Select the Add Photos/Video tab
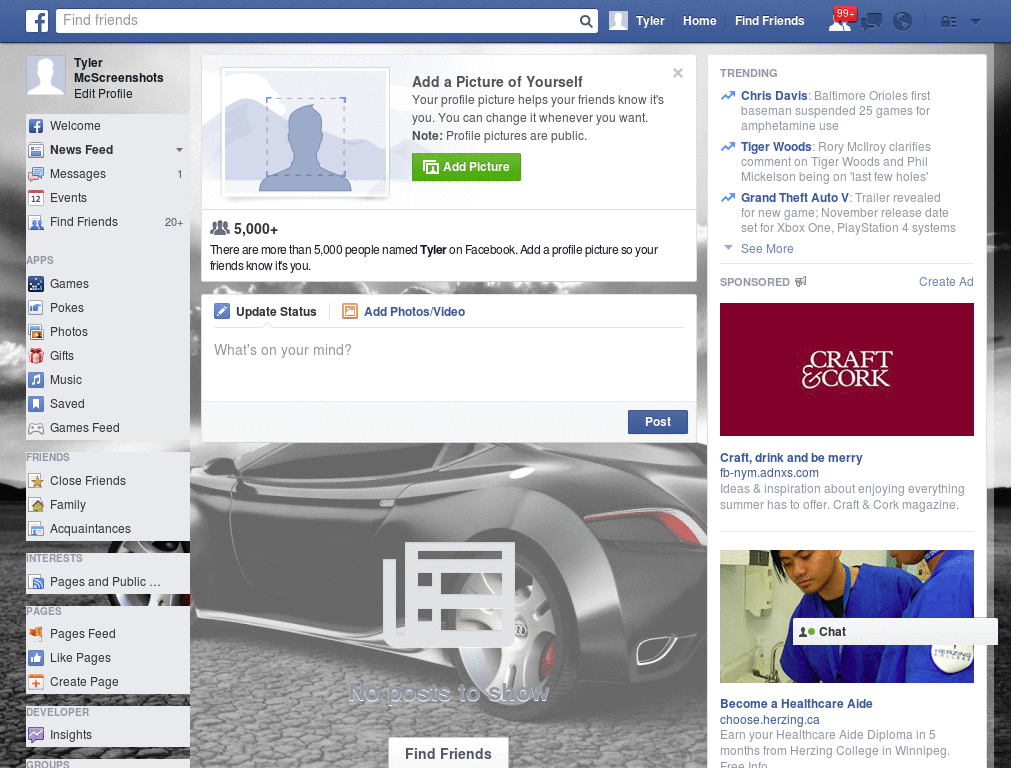This screenshot has height=768, width=1024. click(x=404, y=312)
